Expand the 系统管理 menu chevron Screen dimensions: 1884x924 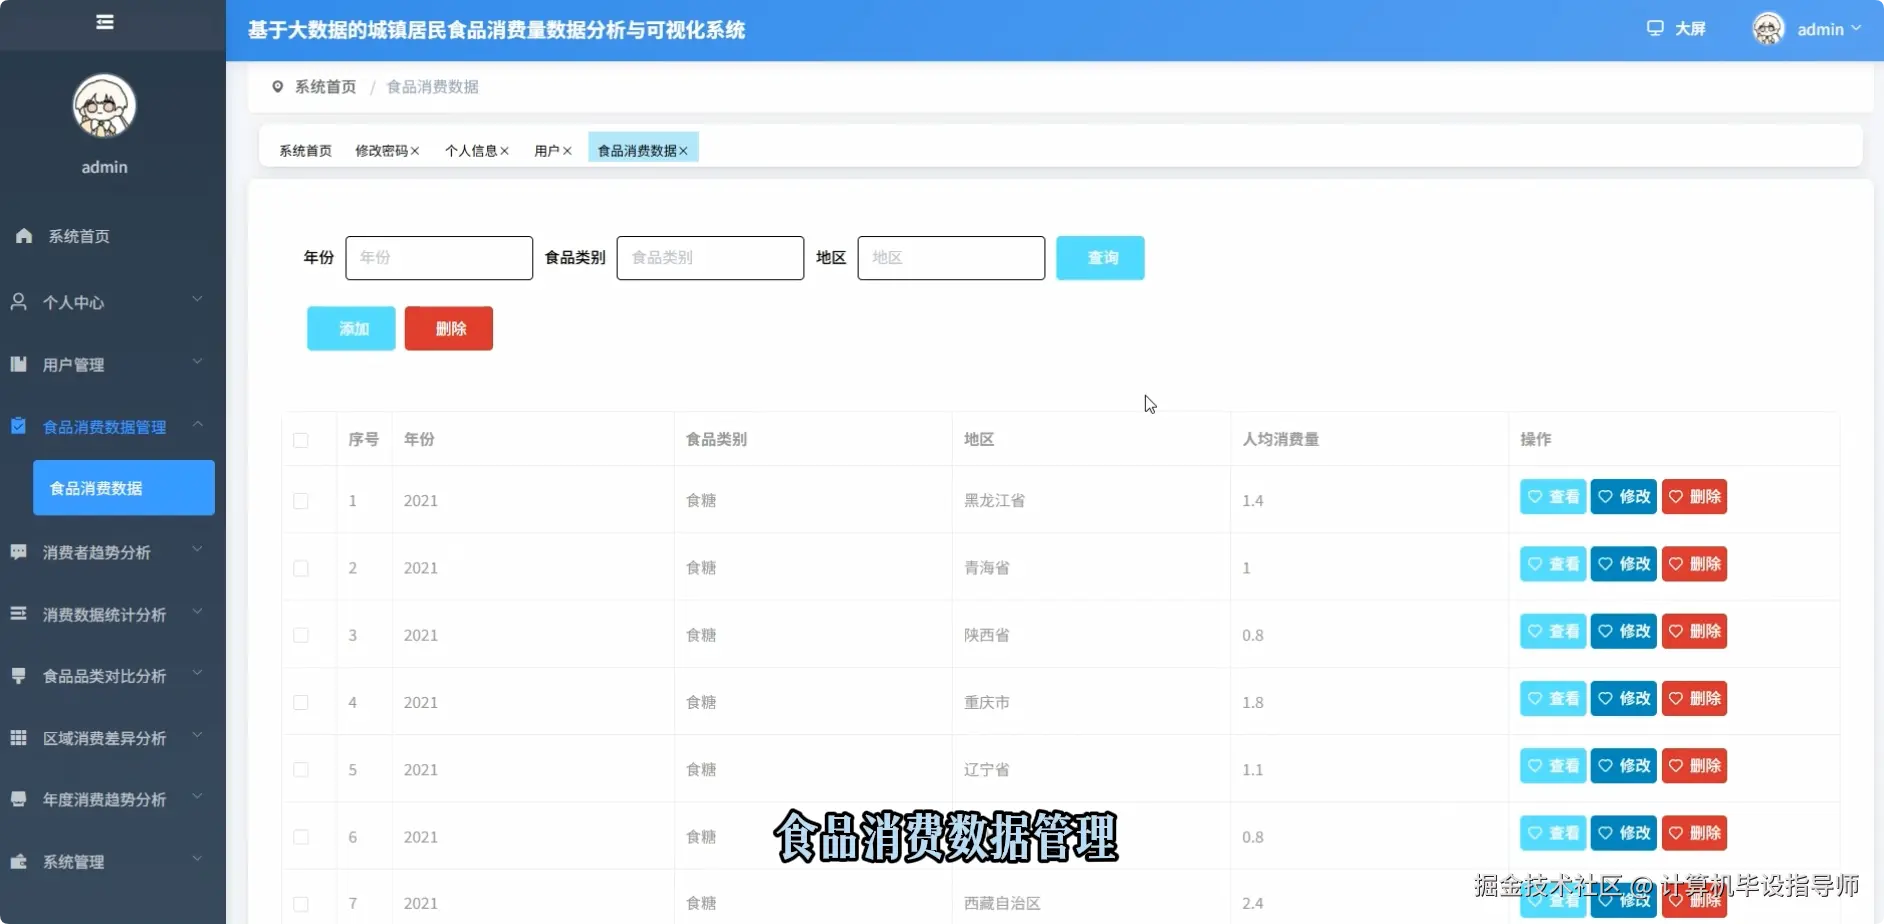197,858
